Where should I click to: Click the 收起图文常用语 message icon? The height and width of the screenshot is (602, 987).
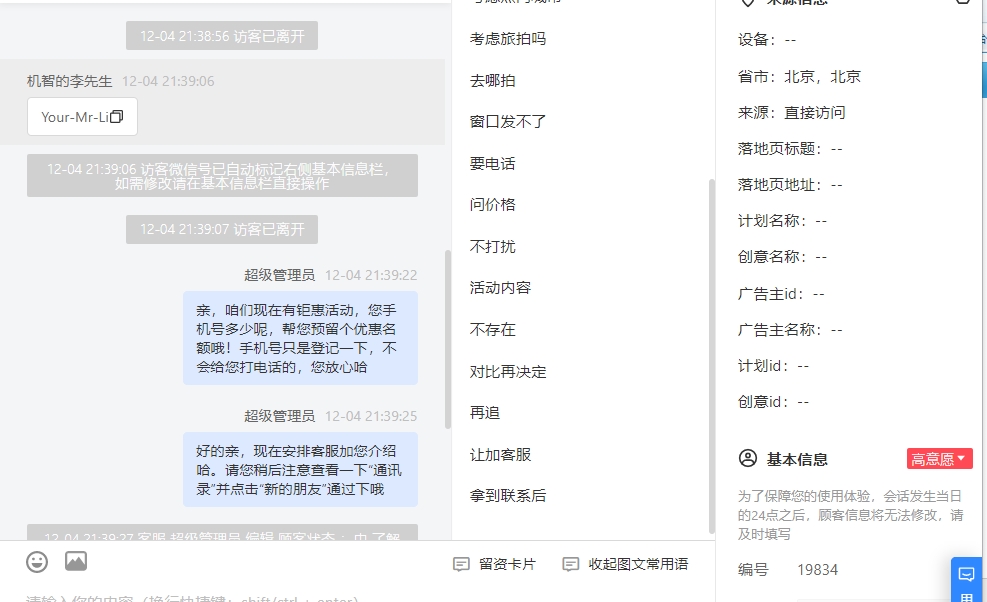point(570,564)
